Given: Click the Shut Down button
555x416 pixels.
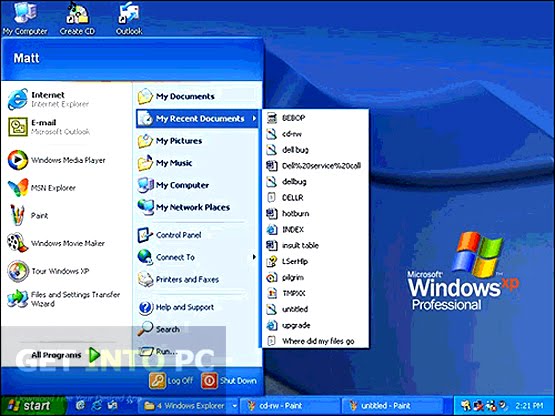Looking at the screenshot, I should [229, 381].
